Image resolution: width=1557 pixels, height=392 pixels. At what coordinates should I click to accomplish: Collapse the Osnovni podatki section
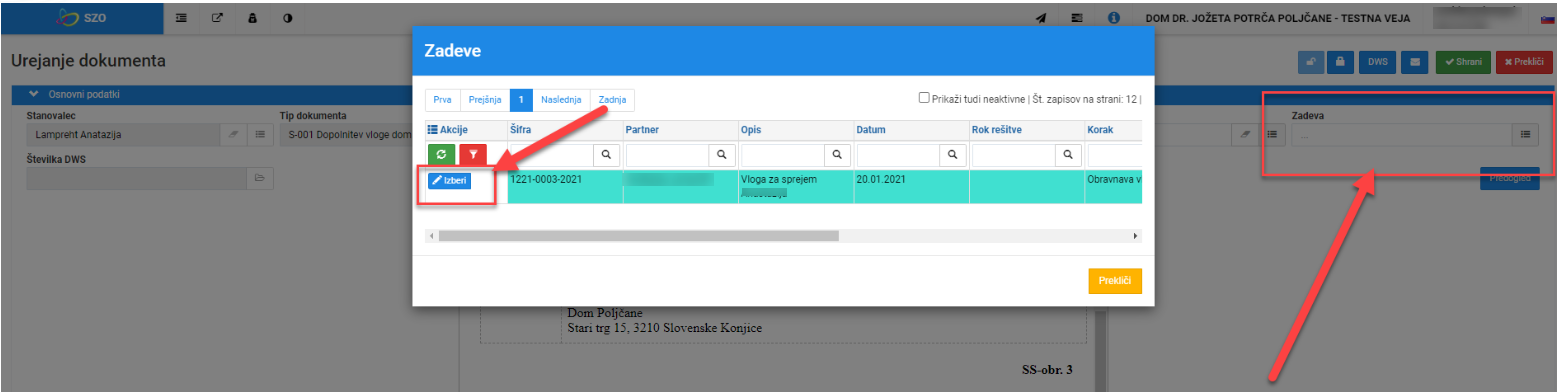34,94
